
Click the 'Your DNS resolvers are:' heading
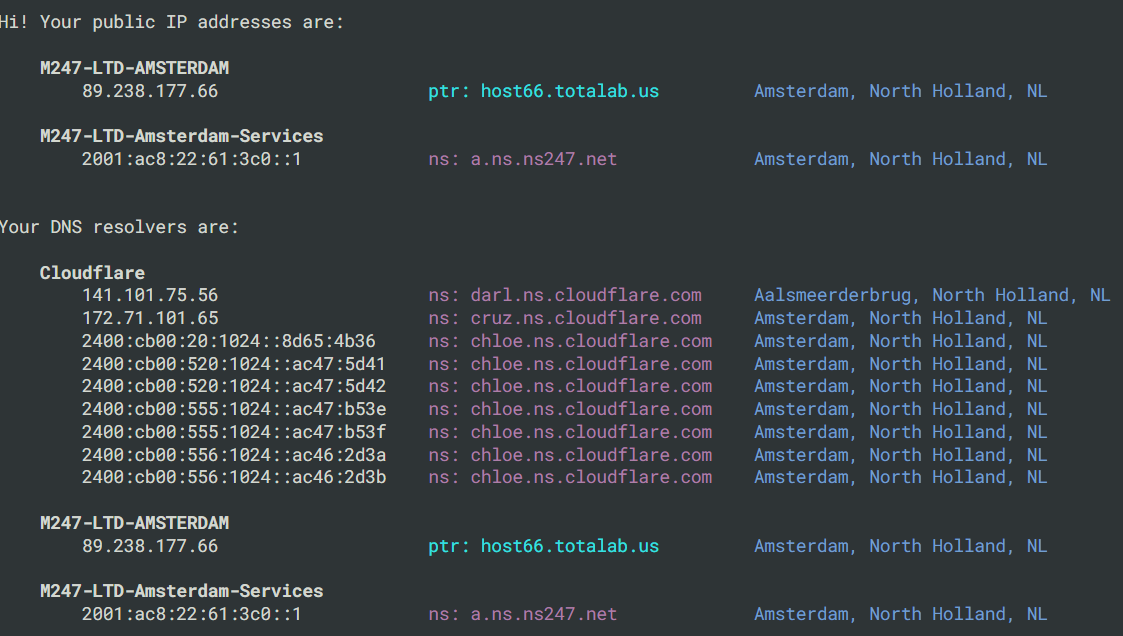[119, 227]
